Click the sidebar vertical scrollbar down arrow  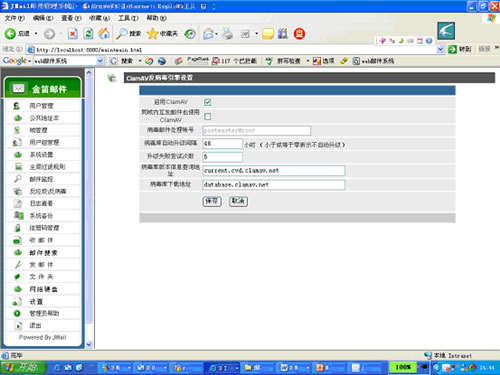89,344
